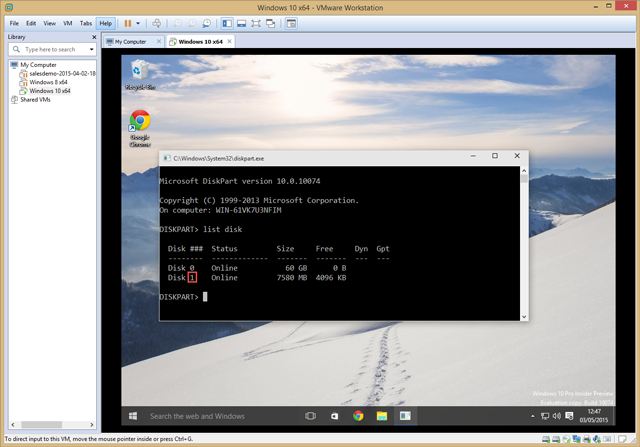Open the VM menu

pyautogui.click(x=68, y=23)
